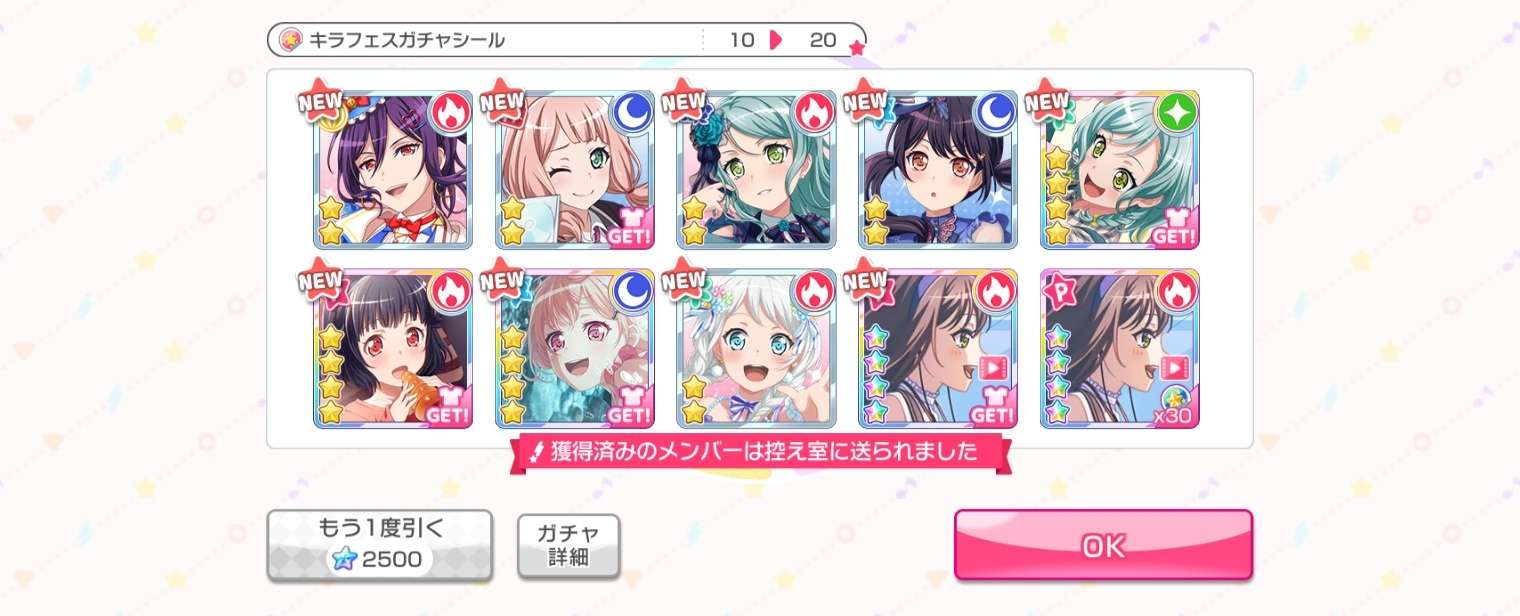This screenshot has height=616, width=1520.
Task: Select the black-haired girl eating bread card
Action: (x=393, y=349)
